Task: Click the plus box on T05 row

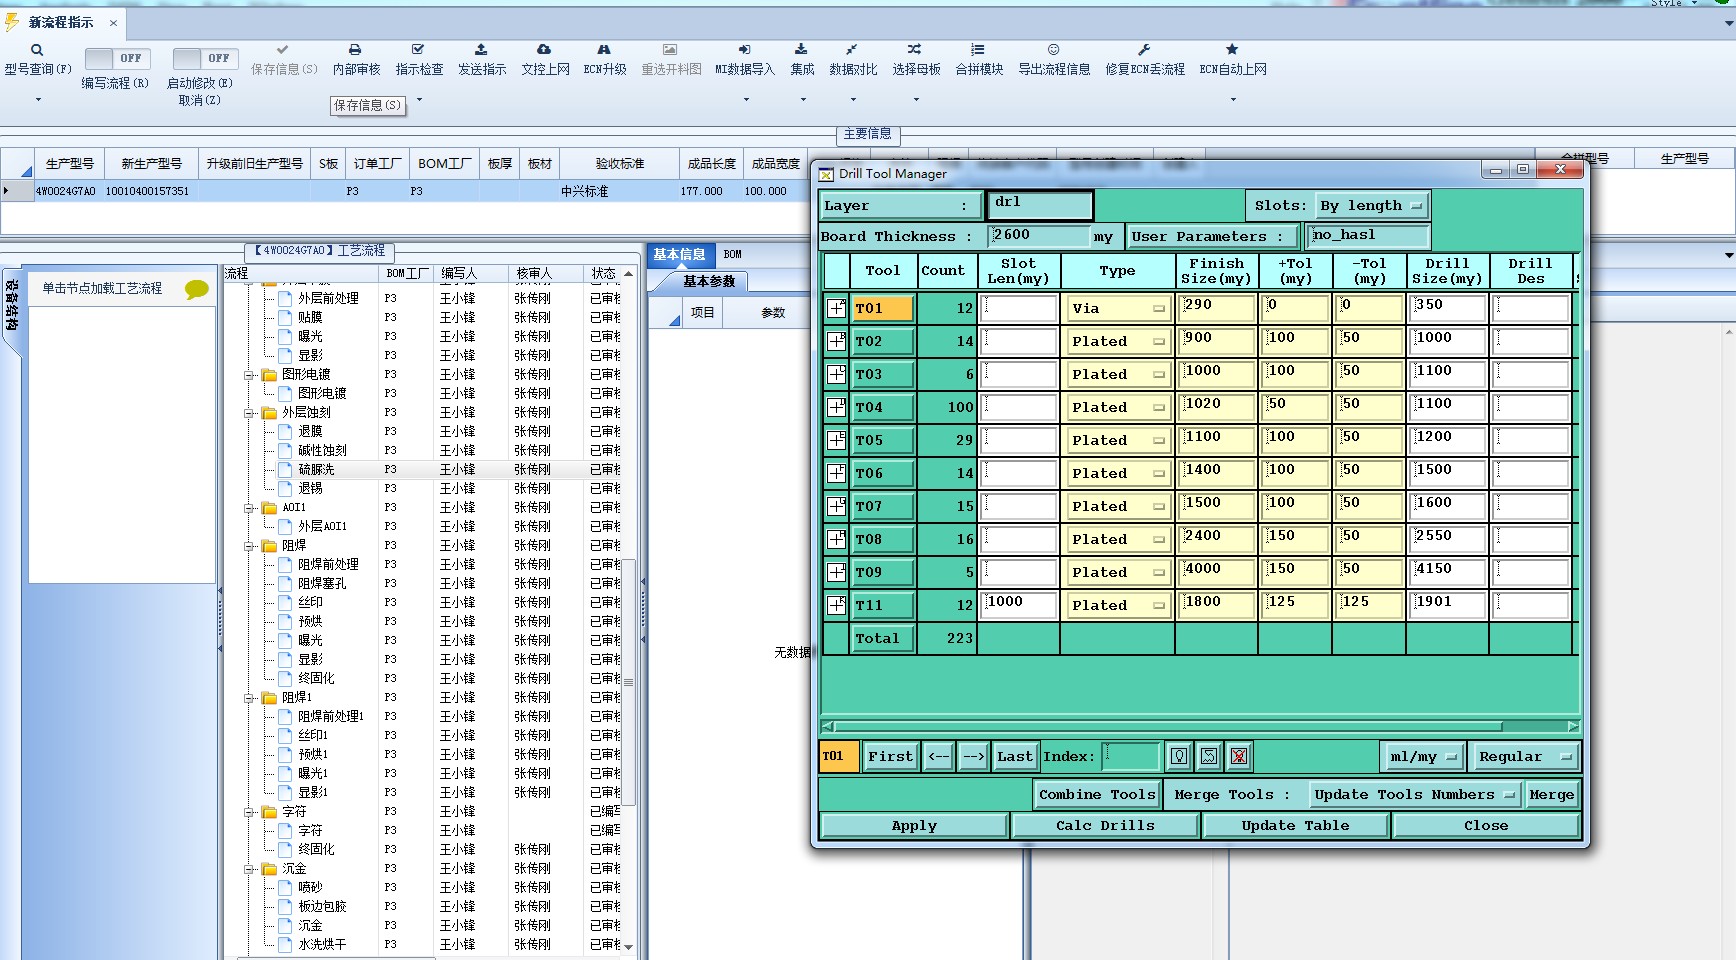Action: (x=836, y=440)
